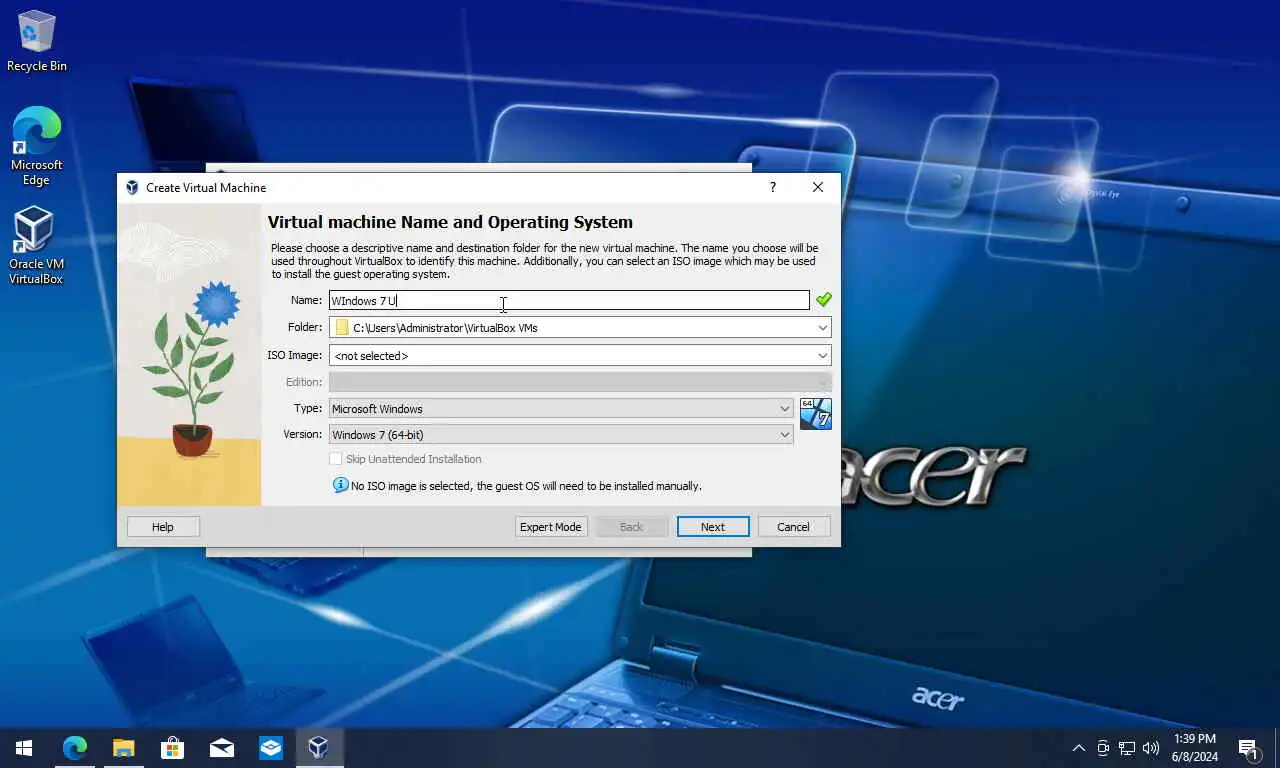Open File Explorer from the taskbar
The image size is (1280, 768).
coord(123,747)
